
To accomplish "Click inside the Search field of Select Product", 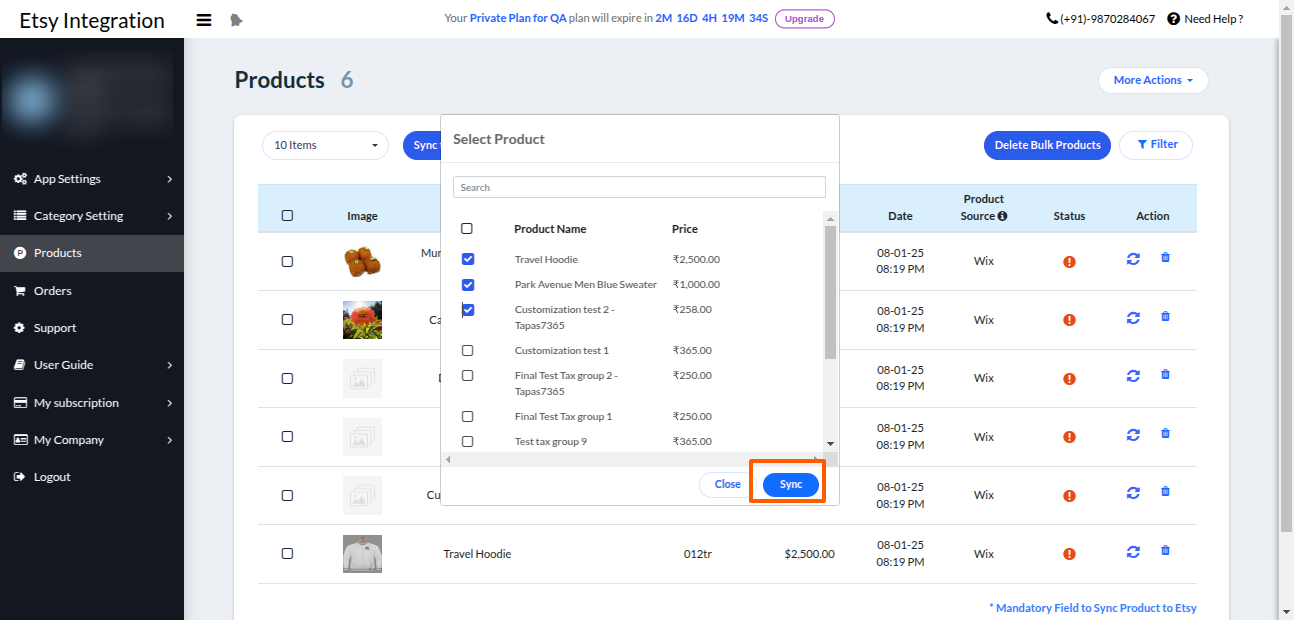I will (639, 187).
